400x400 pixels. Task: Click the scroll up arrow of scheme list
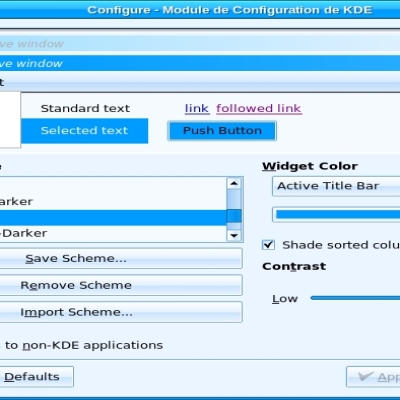234,183
